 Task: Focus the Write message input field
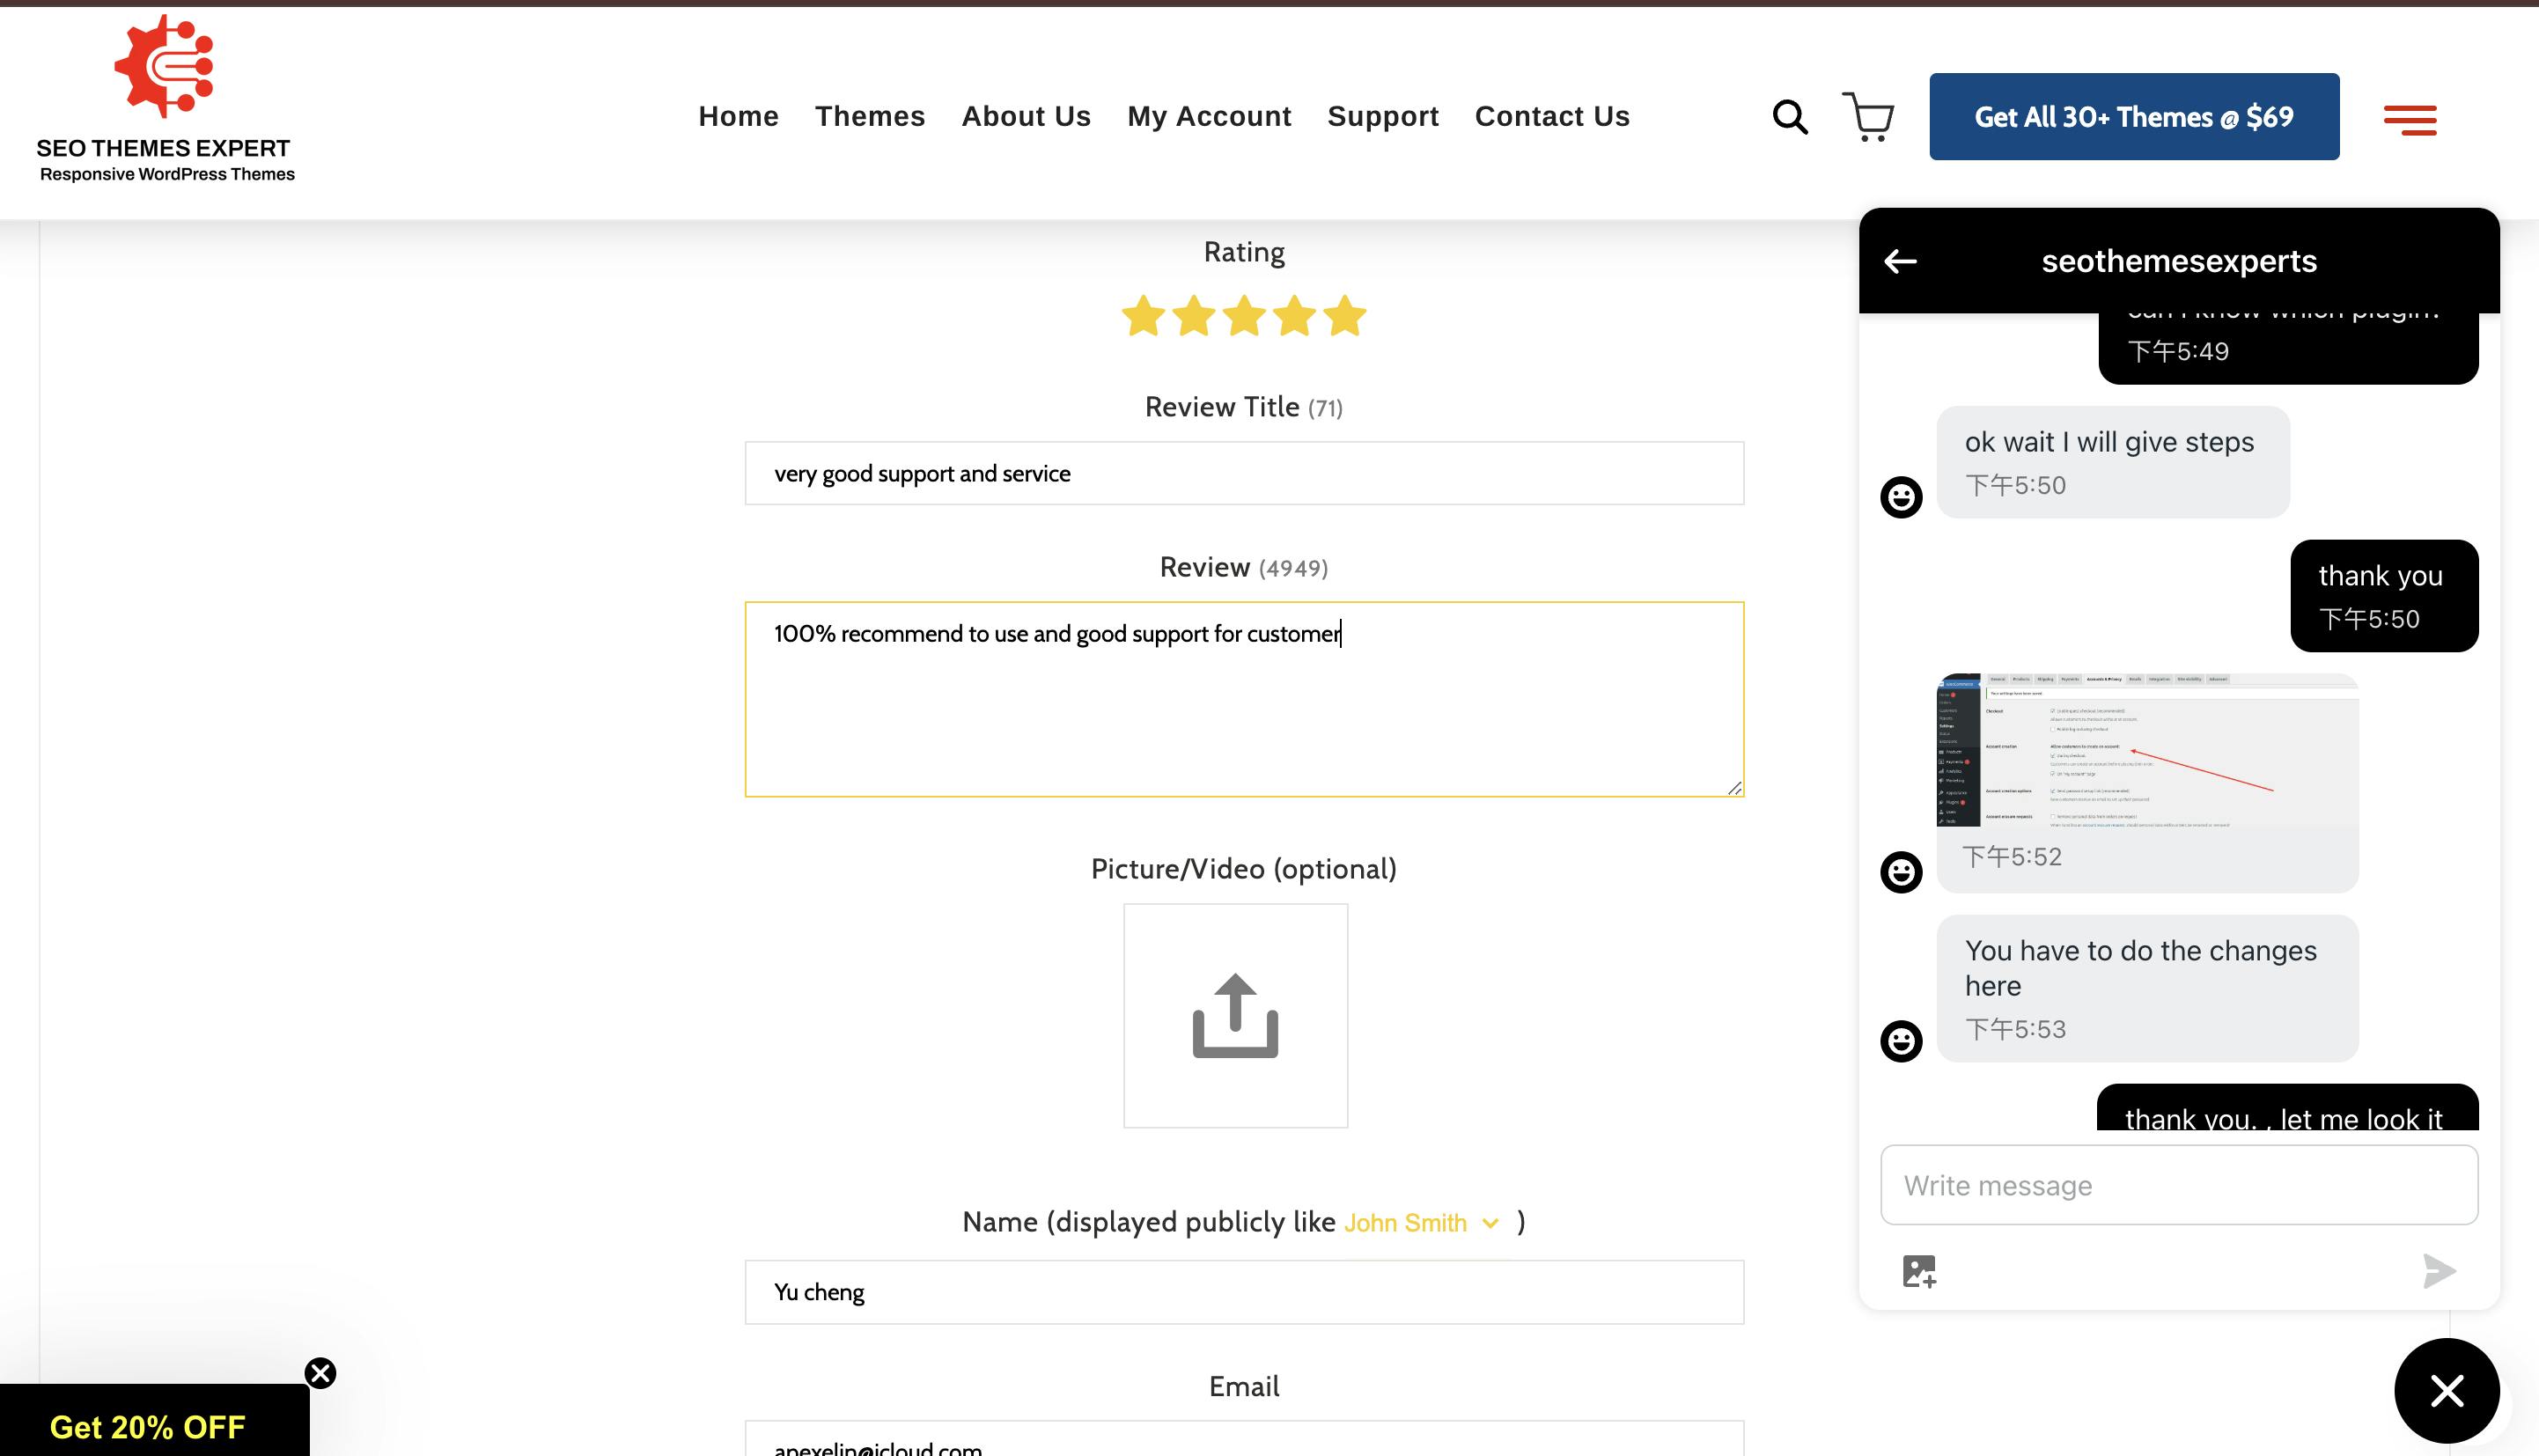(x=2178, y=1185)
